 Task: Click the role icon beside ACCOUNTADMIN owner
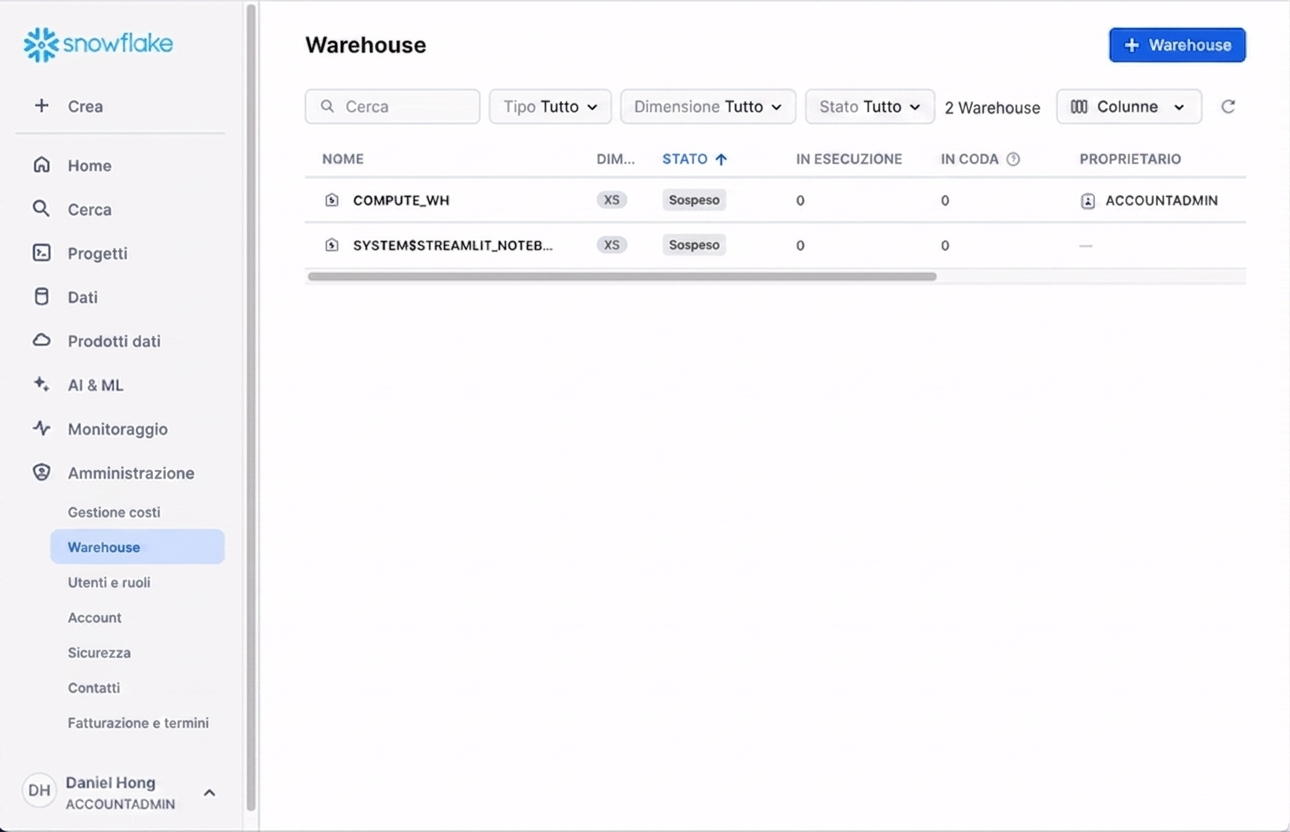tap(1088, 201)
